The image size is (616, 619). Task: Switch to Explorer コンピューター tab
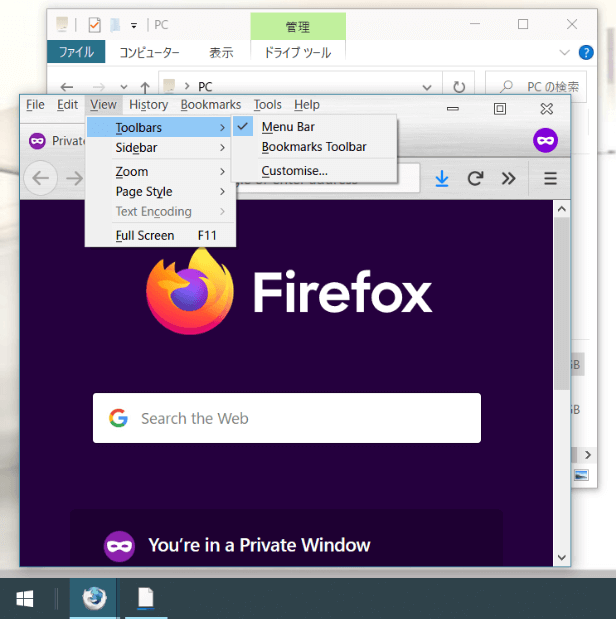(149, 53)
